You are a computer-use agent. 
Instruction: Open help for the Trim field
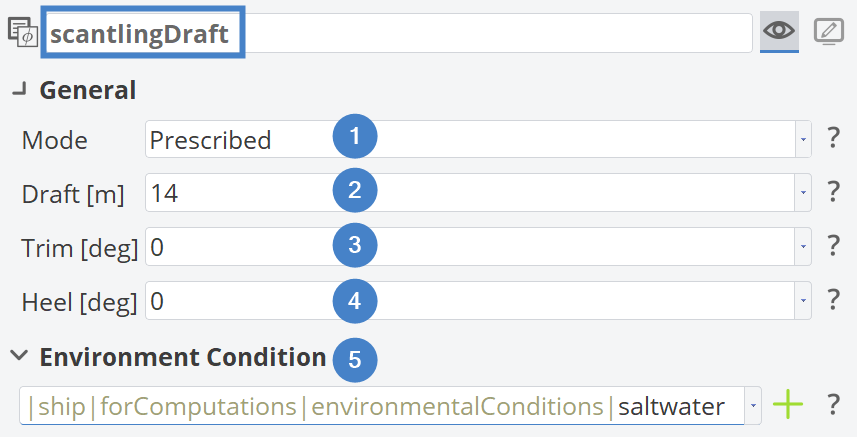pos(833,246)
